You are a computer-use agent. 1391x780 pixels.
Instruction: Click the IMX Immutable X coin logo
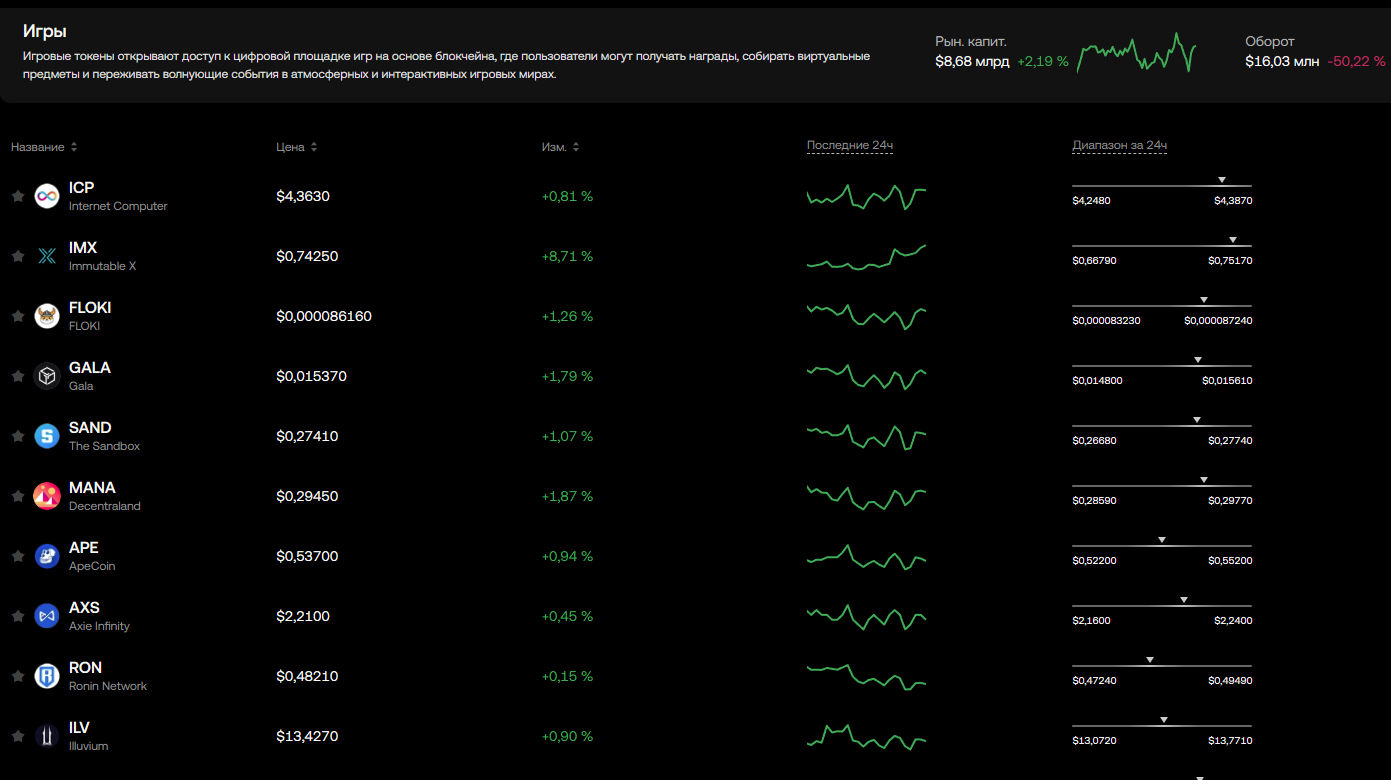(x=47, y=256)
